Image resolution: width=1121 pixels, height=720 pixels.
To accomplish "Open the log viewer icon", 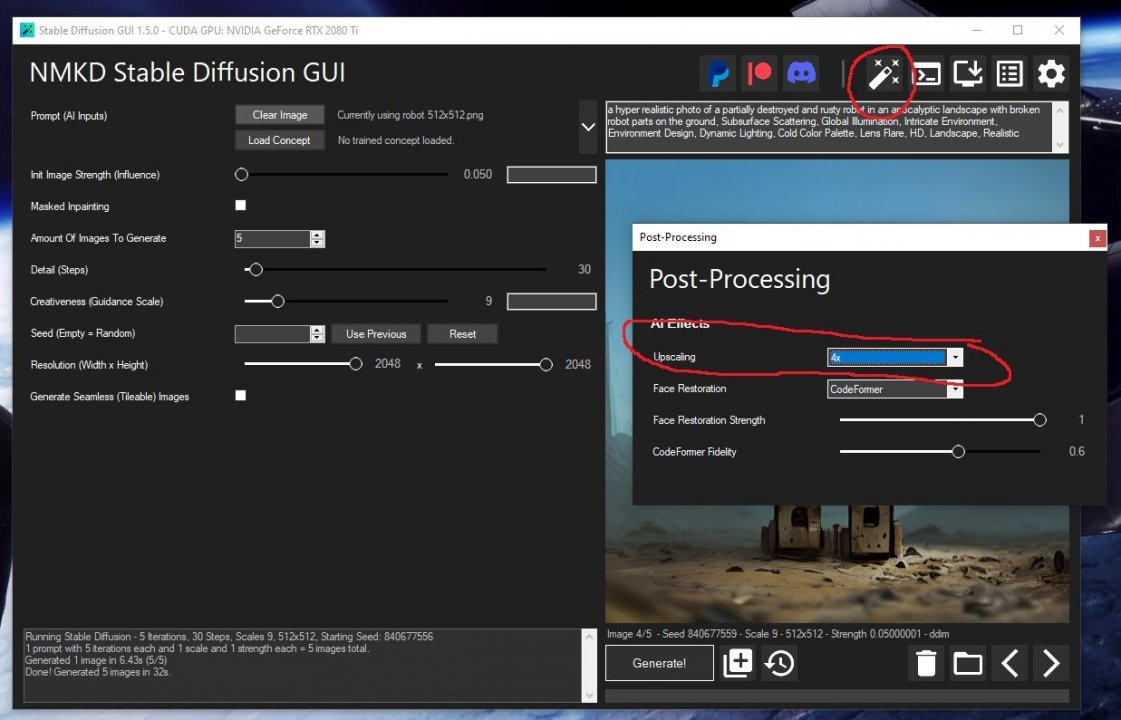I will pos(1008,73).
